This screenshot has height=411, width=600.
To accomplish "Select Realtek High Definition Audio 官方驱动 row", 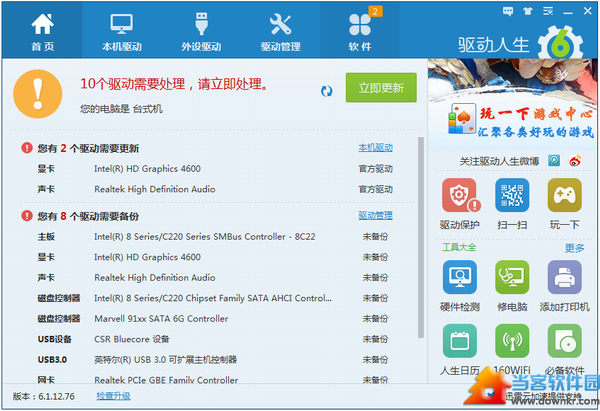I will (x=215, y=189).
